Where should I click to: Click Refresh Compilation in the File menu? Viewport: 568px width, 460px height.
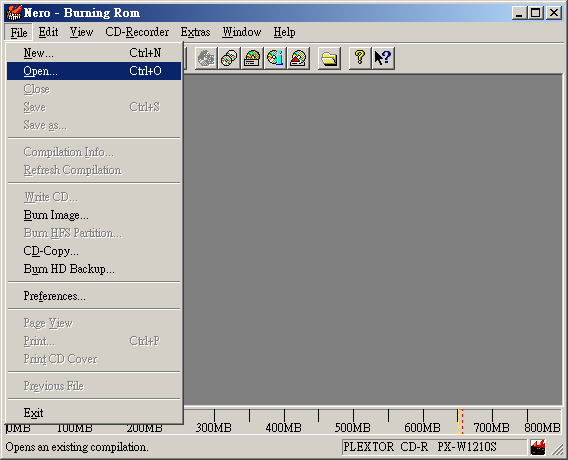(94, 170)
